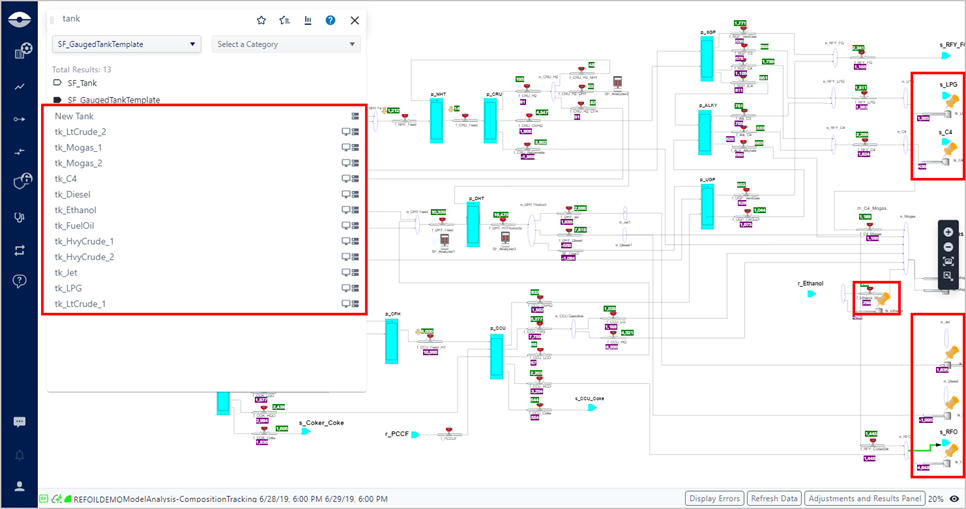Image resolution: width=966 pixels, height=509 pixels.
Task: Click the monitor icon next to tk_Ethanol
Action: (346, 210)
